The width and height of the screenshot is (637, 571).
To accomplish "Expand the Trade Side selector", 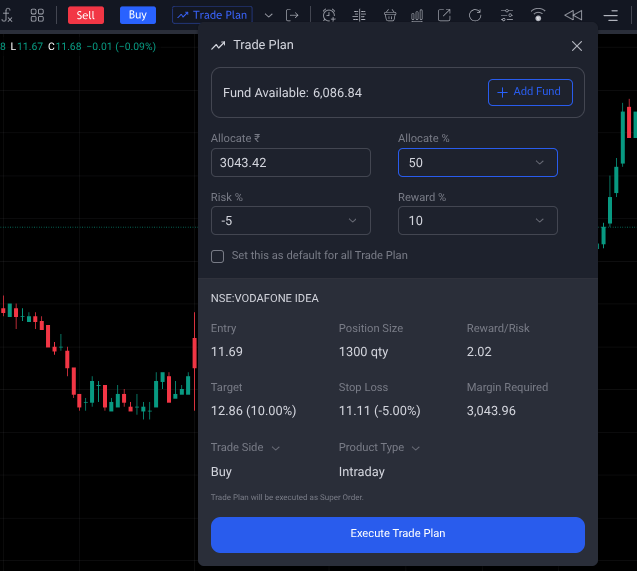I will click(245, 448).
